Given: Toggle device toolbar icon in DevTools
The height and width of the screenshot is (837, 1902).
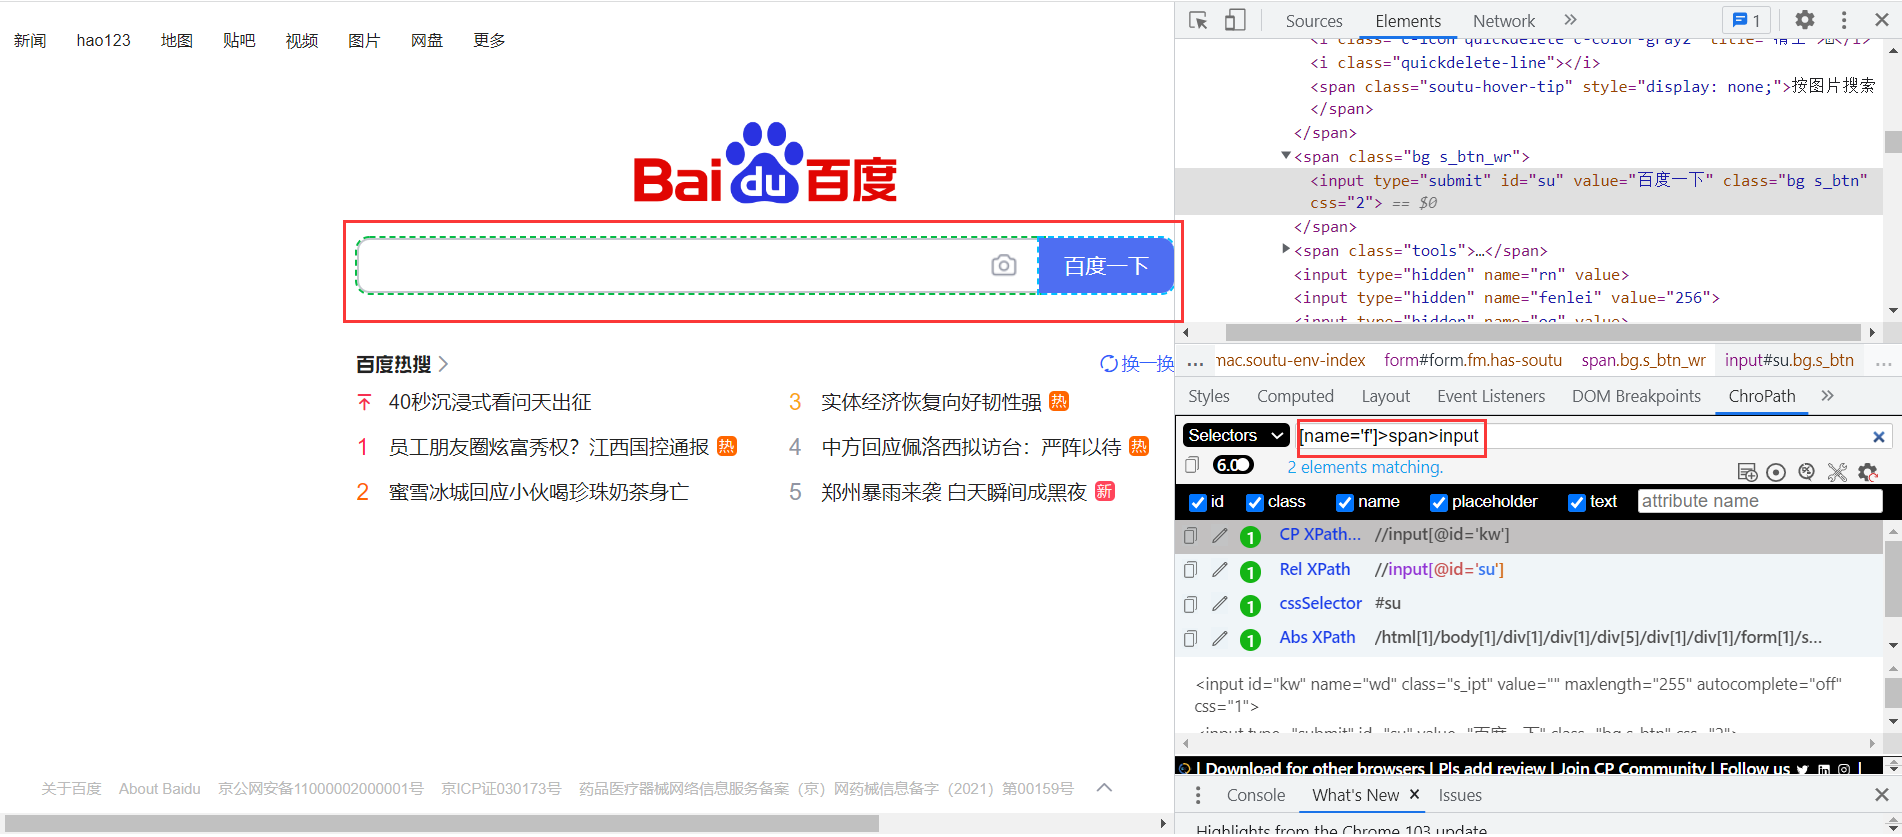Looking at the screenshot, I should click(1235, 20).
